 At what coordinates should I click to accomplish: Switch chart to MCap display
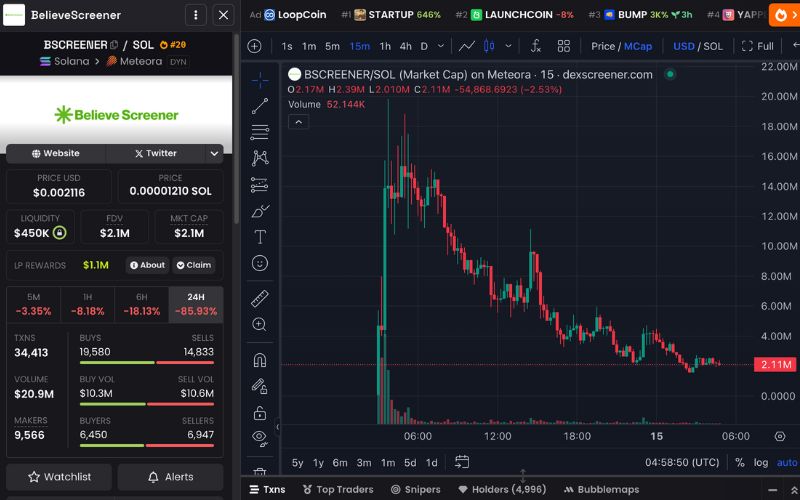(638, 46)
